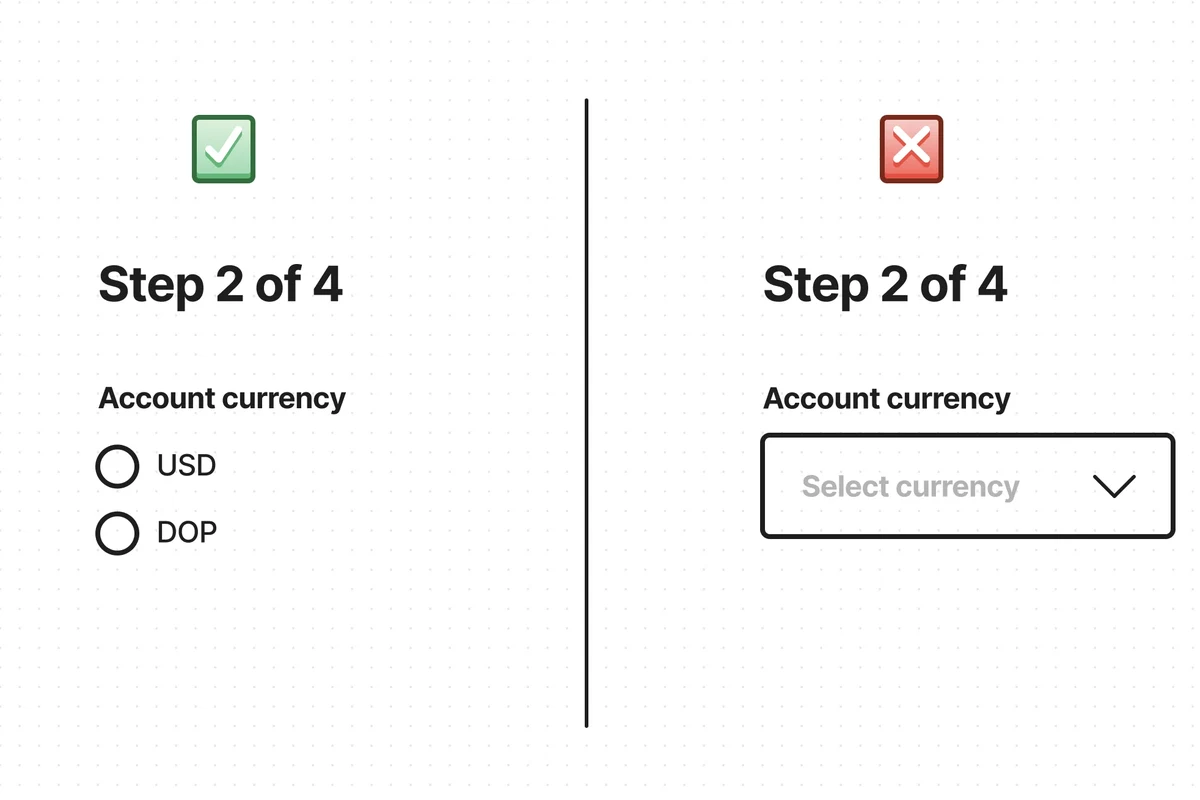The height and width of the screenshot is (800, 1200).
Task: Click the number 4 in the left heading
Action: pyautogui.click(x=328, y=285)
